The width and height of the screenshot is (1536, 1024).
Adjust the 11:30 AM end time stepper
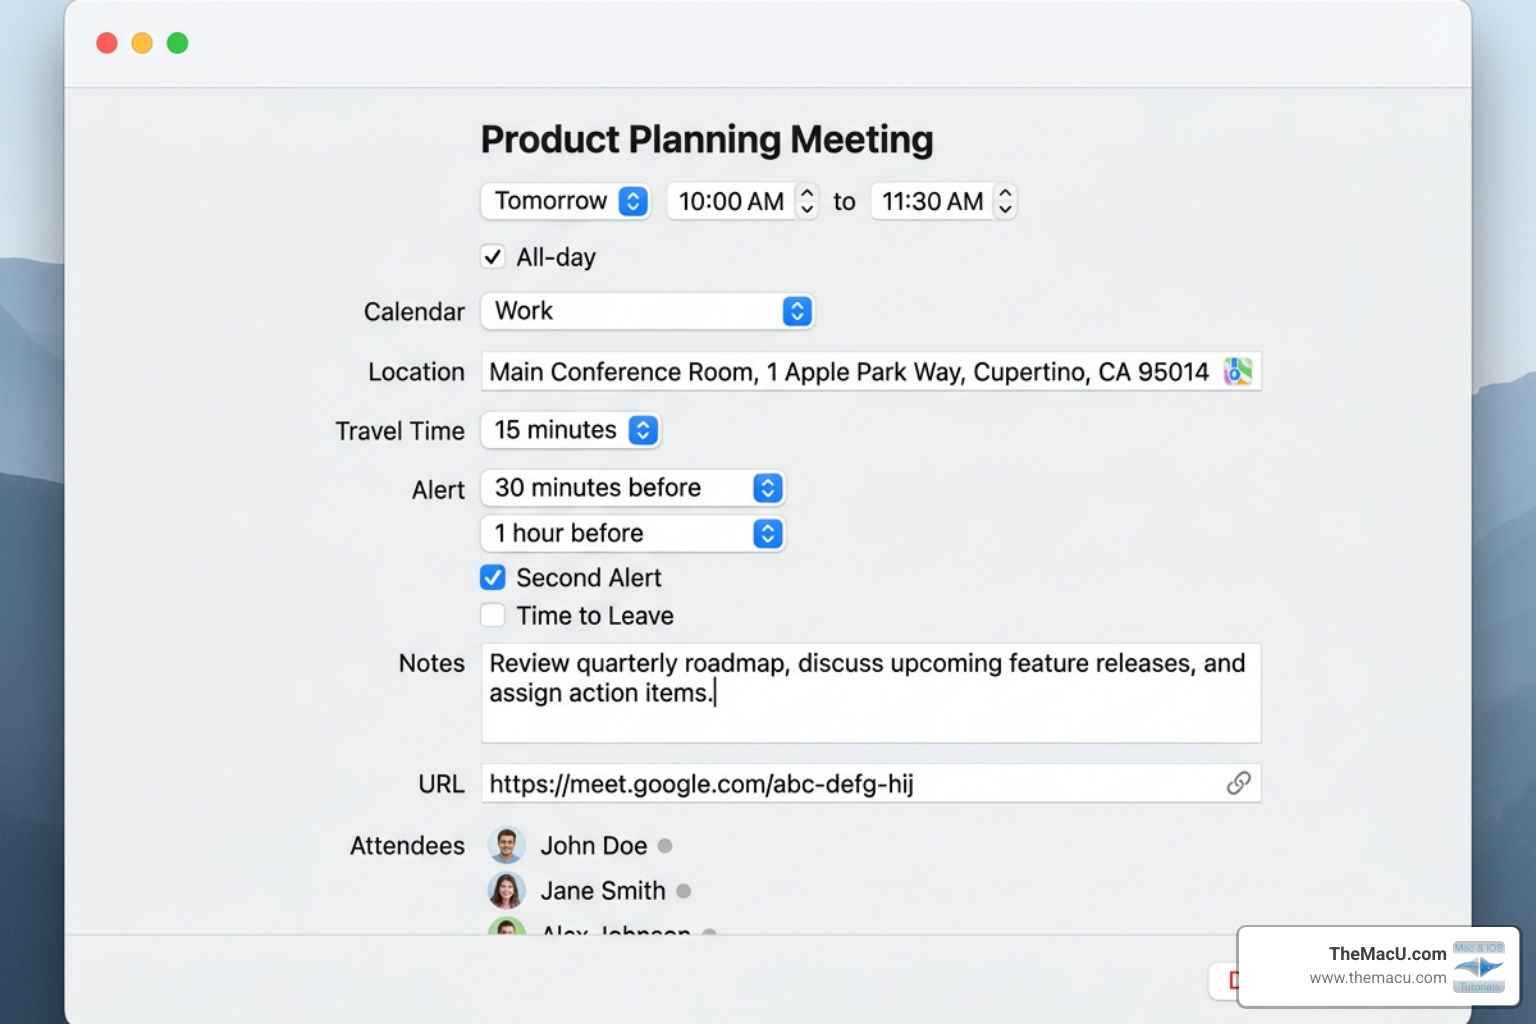tap(1005, 201)
